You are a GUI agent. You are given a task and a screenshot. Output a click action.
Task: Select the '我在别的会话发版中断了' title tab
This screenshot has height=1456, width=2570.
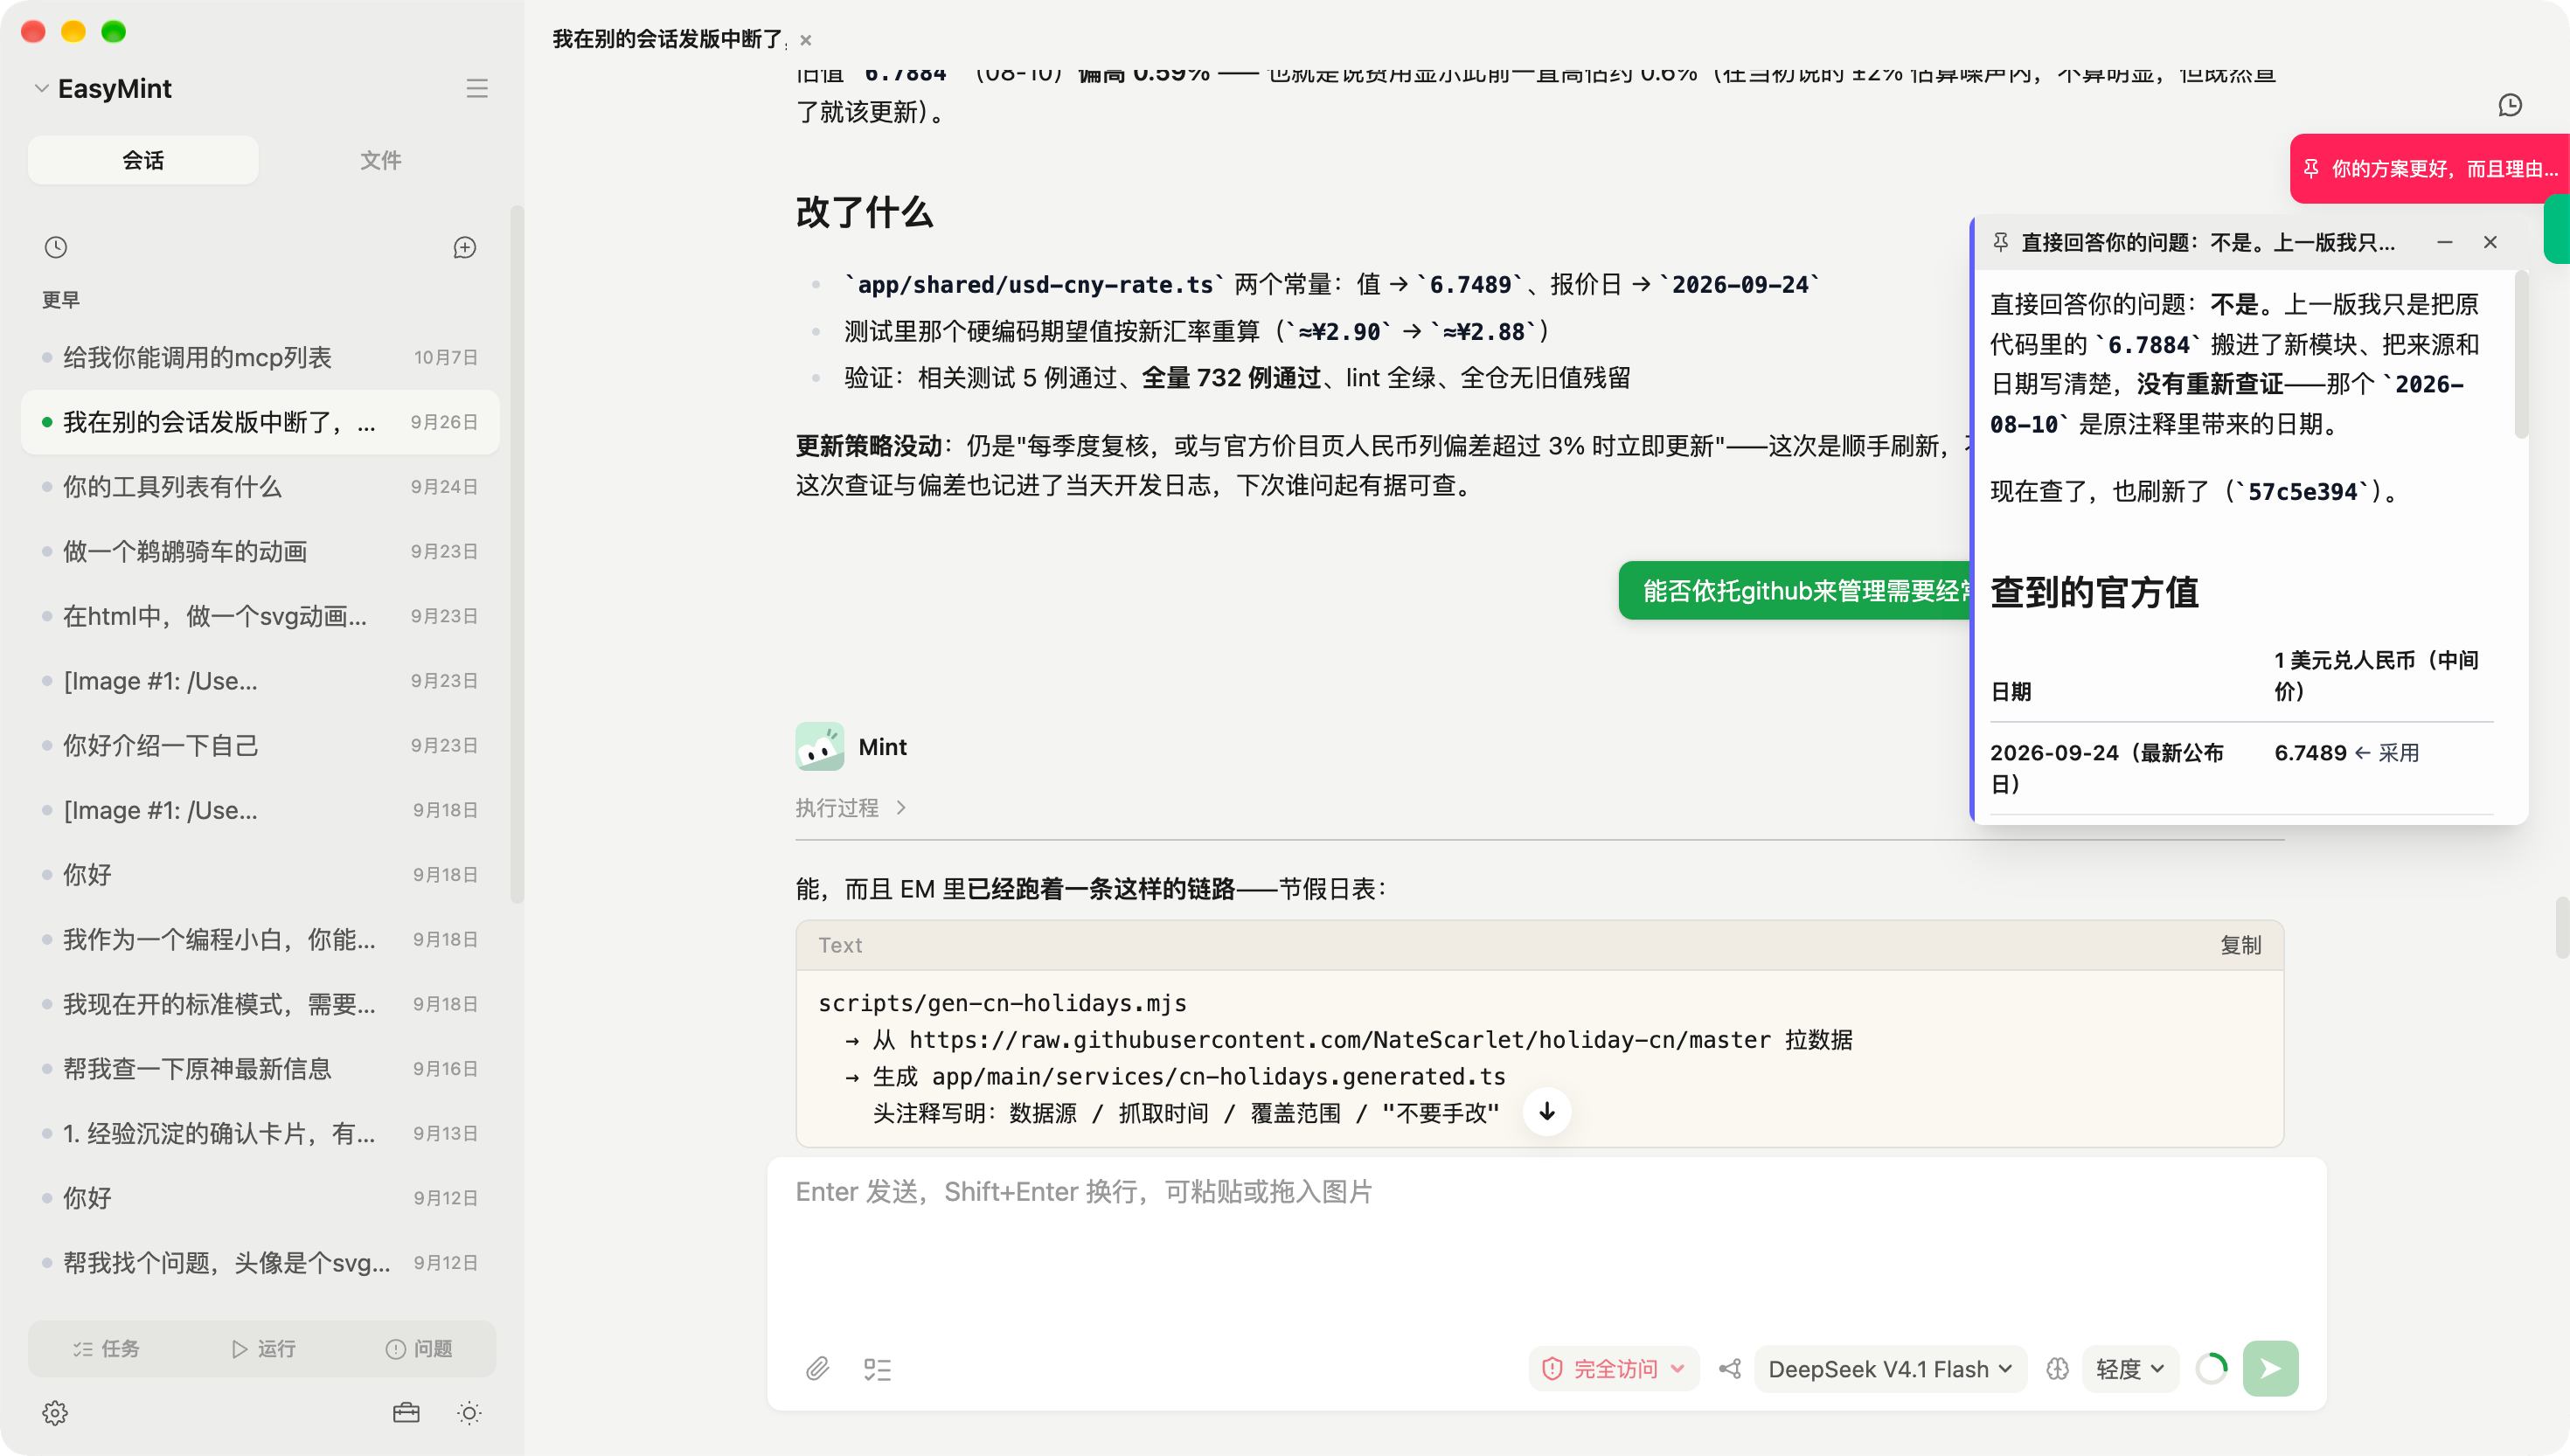(x=668, y=40)
